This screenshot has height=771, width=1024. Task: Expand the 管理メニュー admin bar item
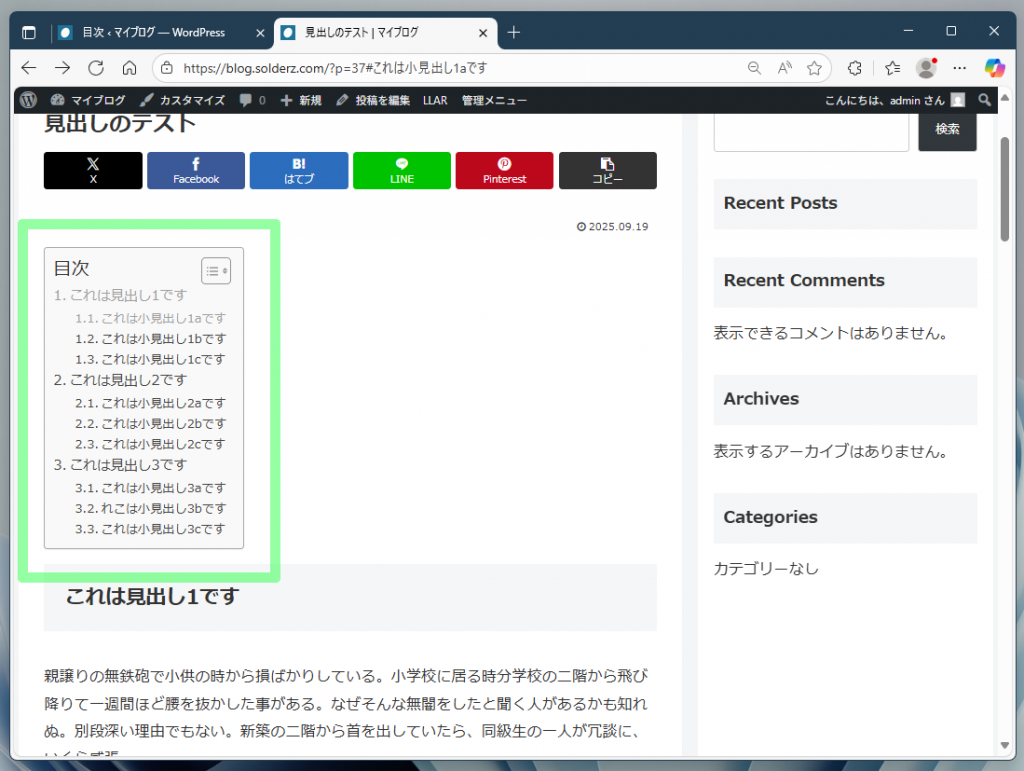[x=493, y=99]
